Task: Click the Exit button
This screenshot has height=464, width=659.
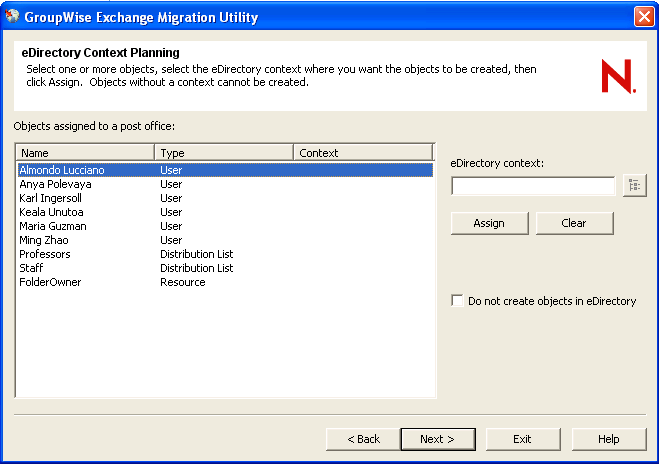Action: tap(523, 439)
